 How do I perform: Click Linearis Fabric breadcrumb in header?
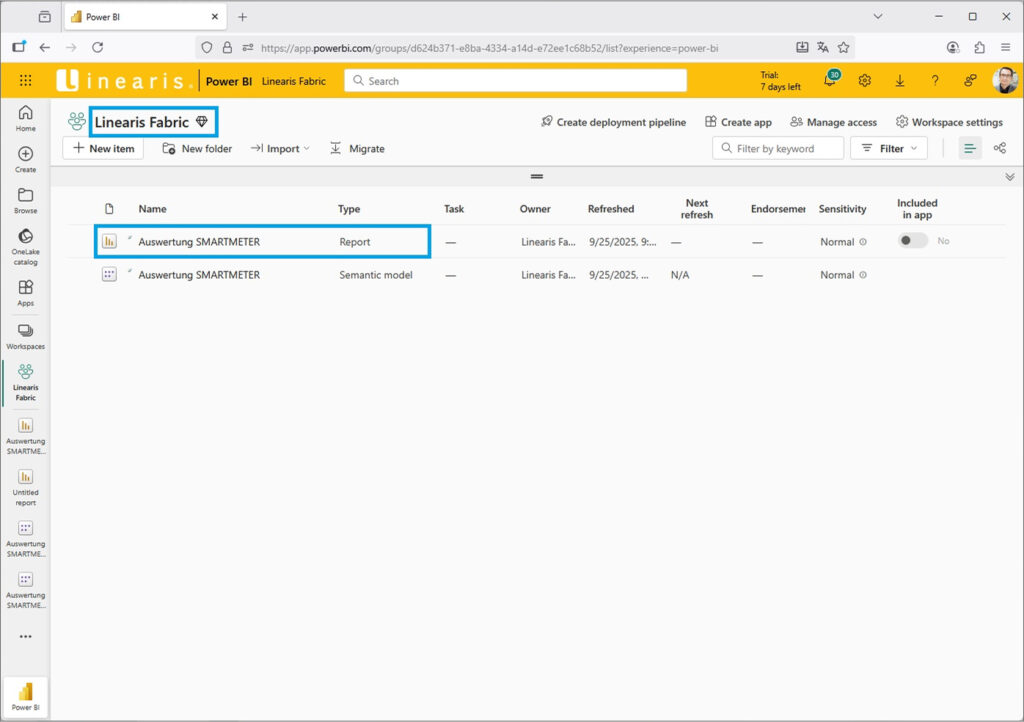(x=294, y=81)
